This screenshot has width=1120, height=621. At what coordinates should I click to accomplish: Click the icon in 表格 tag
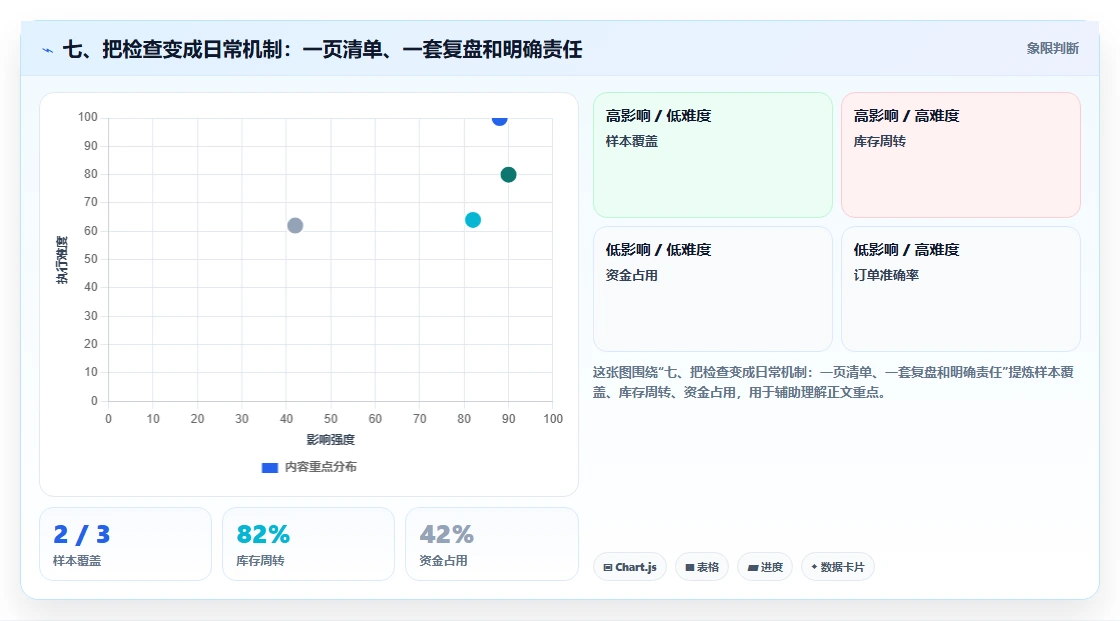tap(690, 567)
